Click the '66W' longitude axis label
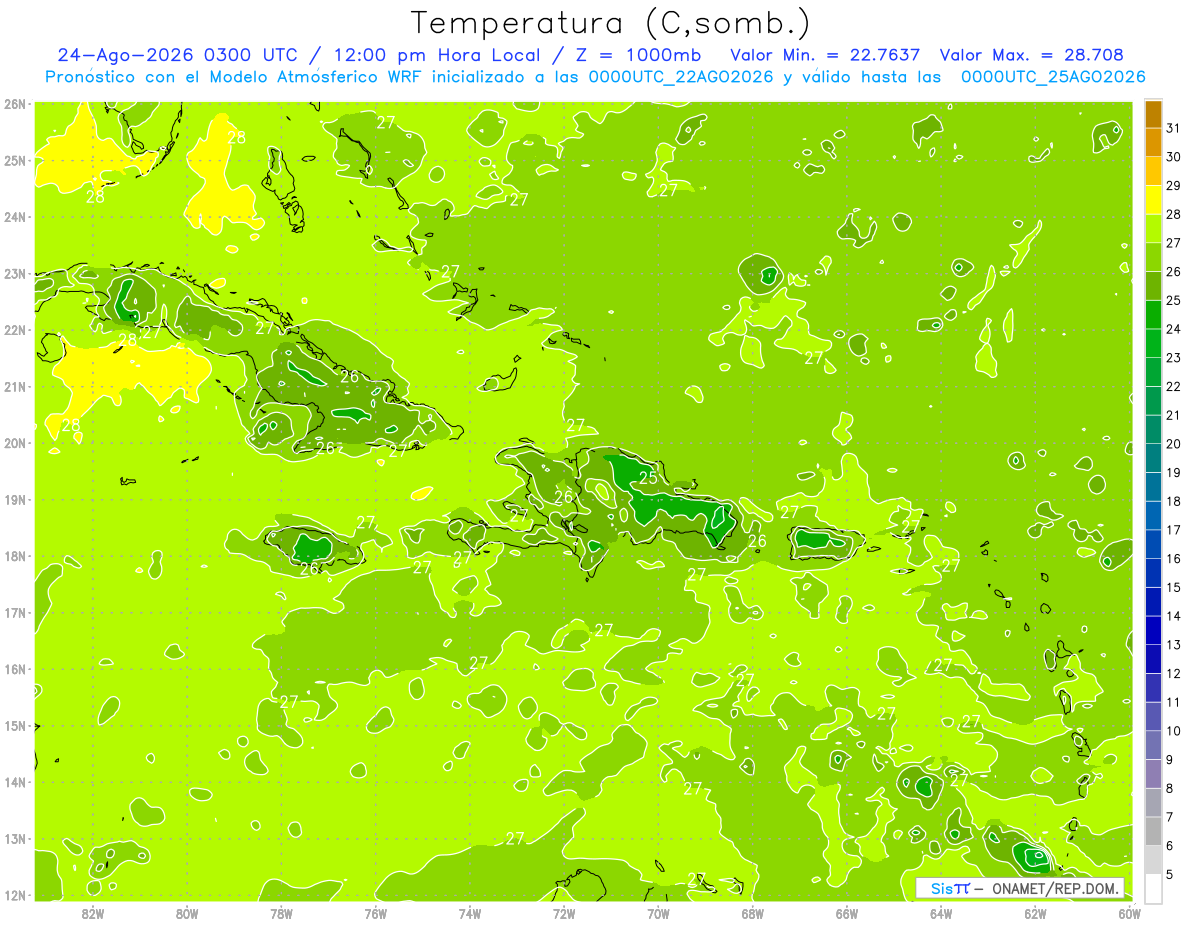 [847, 912]
